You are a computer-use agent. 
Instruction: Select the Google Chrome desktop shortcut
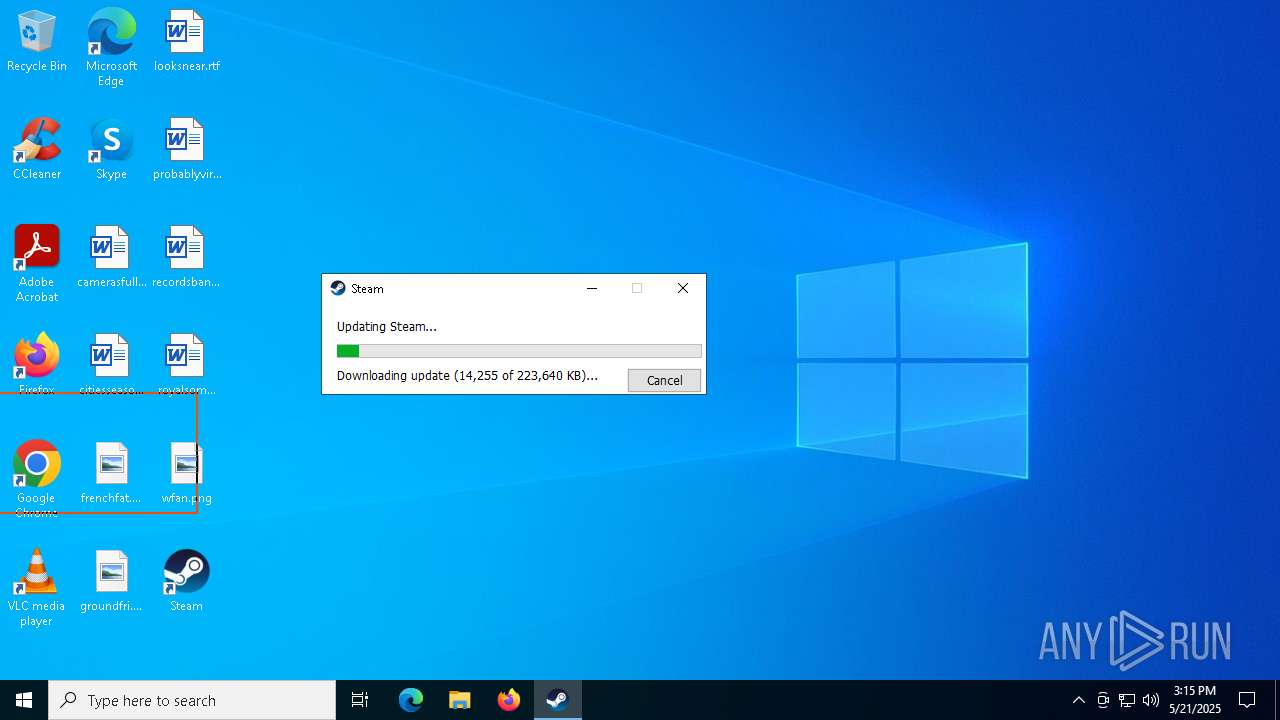point(37,479)
